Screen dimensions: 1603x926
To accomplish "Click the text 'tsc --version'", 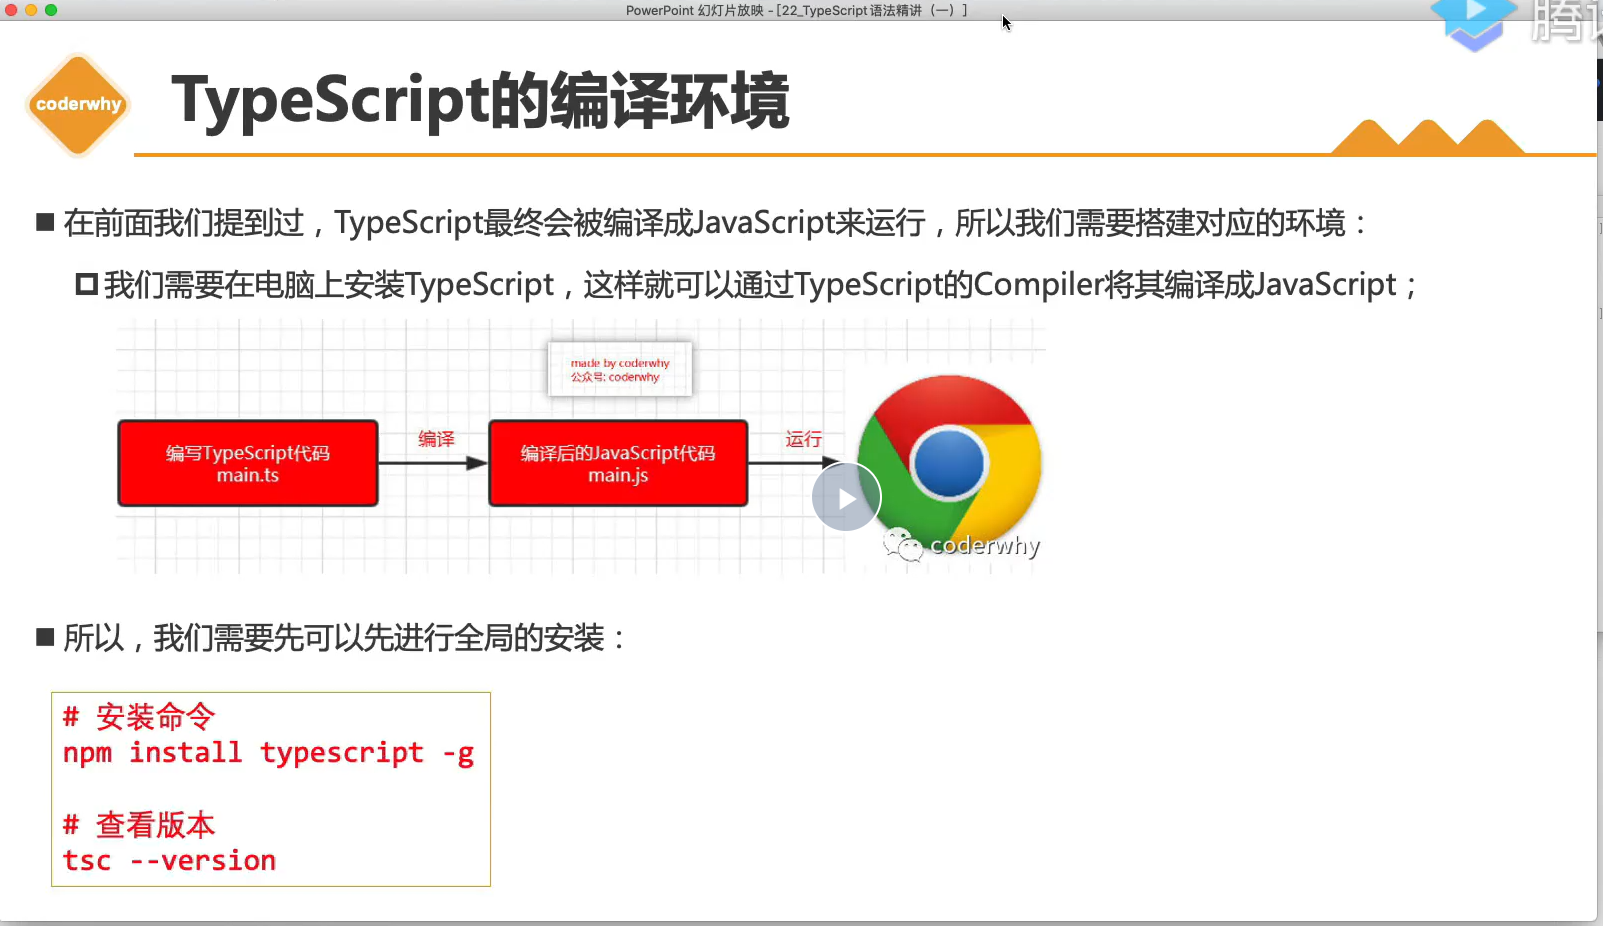I will [169, 860].
